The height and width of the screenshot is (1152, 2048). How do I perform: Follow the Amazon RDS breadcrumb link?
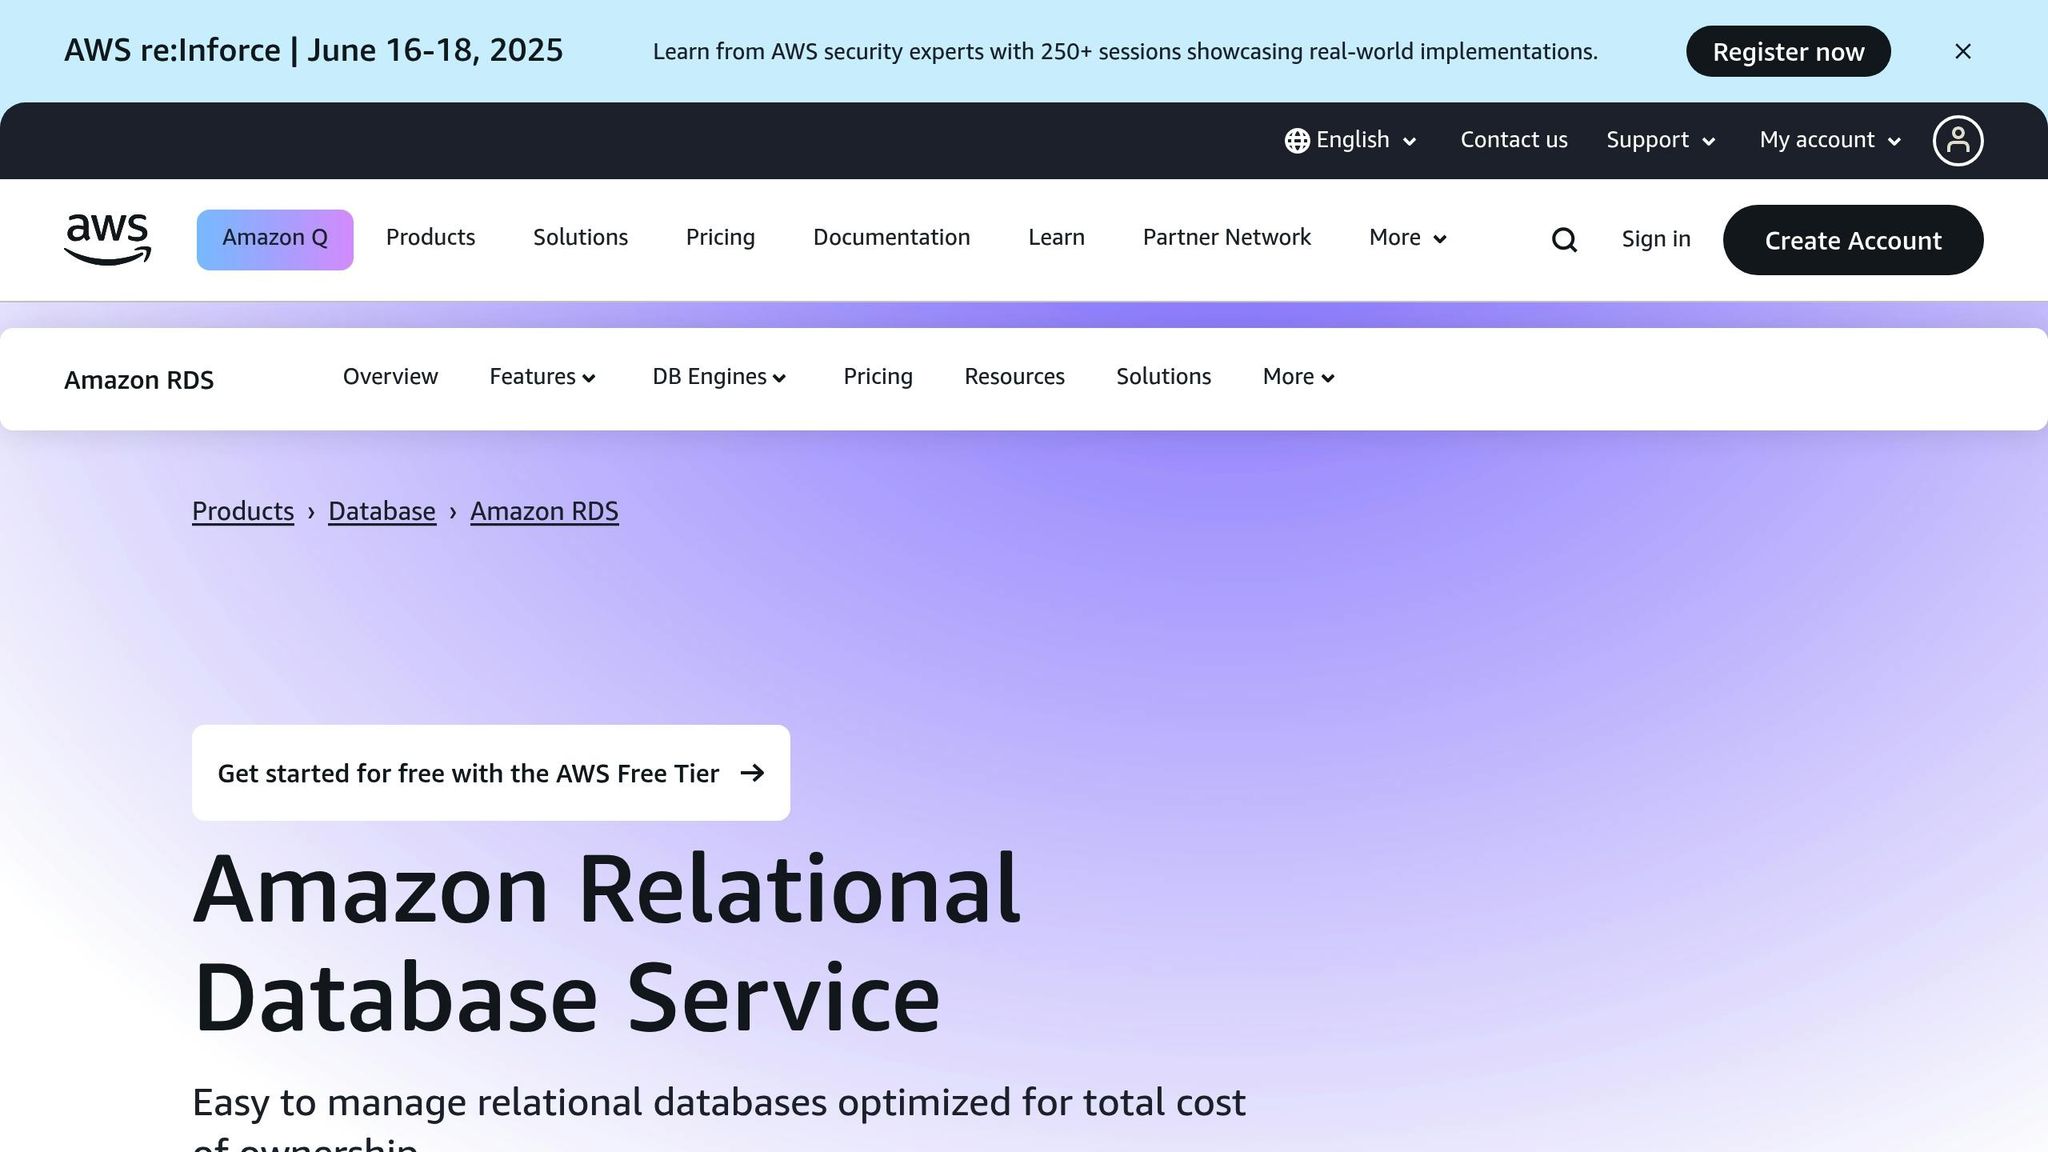click(x=544, y=511)
